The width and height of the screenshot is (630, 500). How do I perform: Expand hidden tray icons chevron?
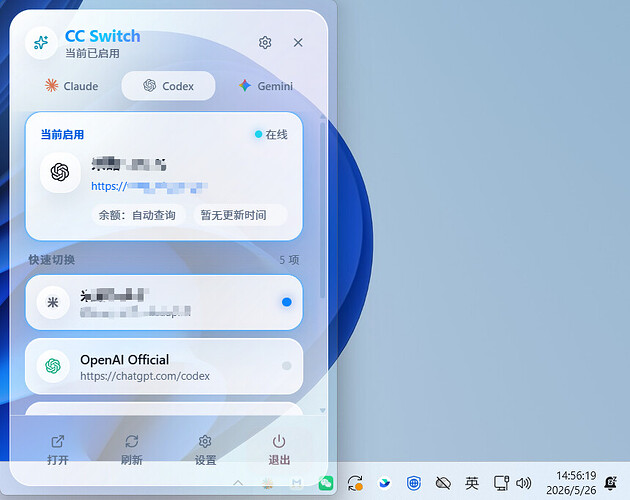pyautogui.click(x=238, y=483)
